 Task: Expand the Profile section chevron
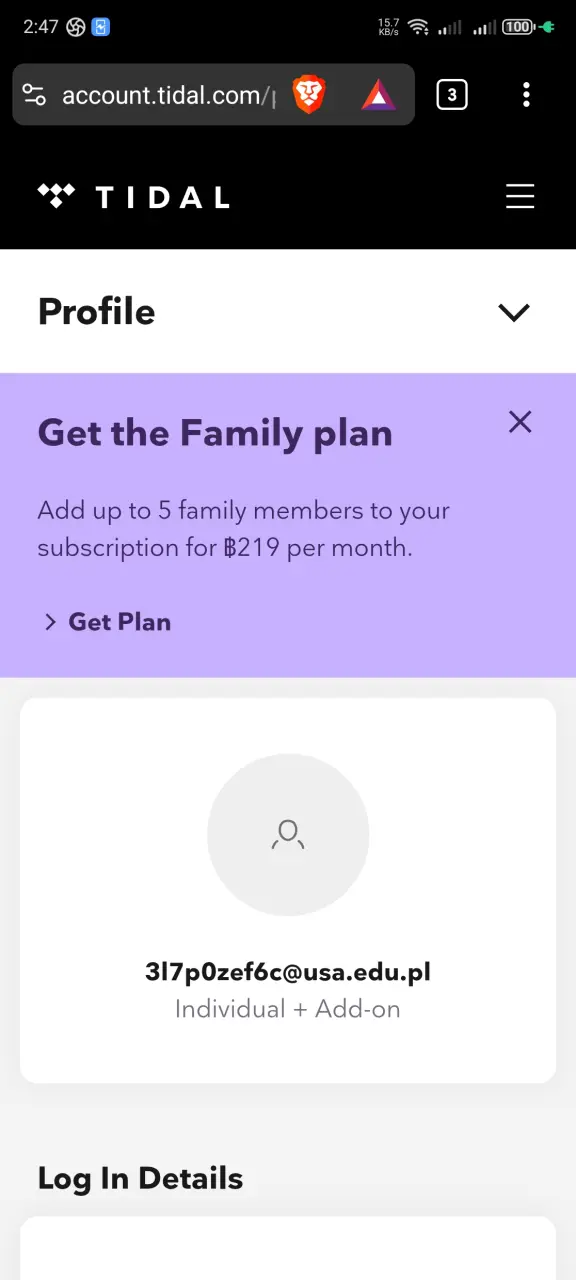point(514,313)
